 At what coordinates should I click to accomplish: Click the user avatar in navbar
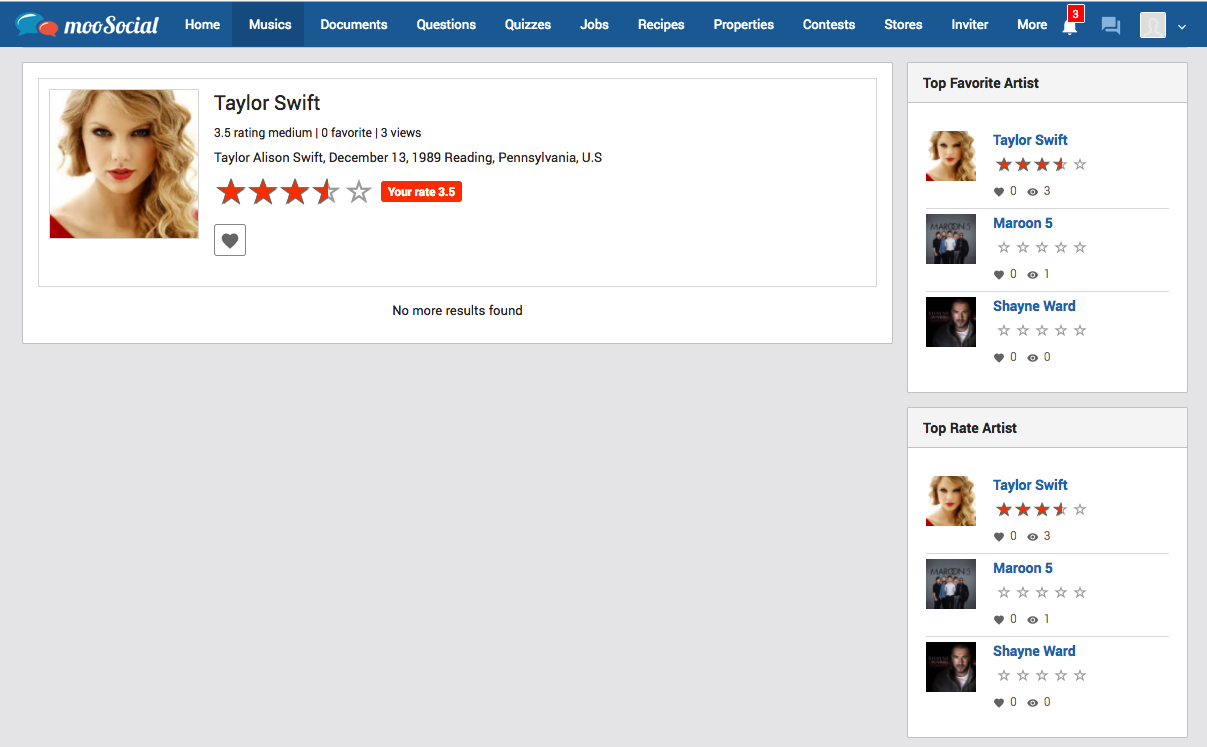[x=1153, y=26]
